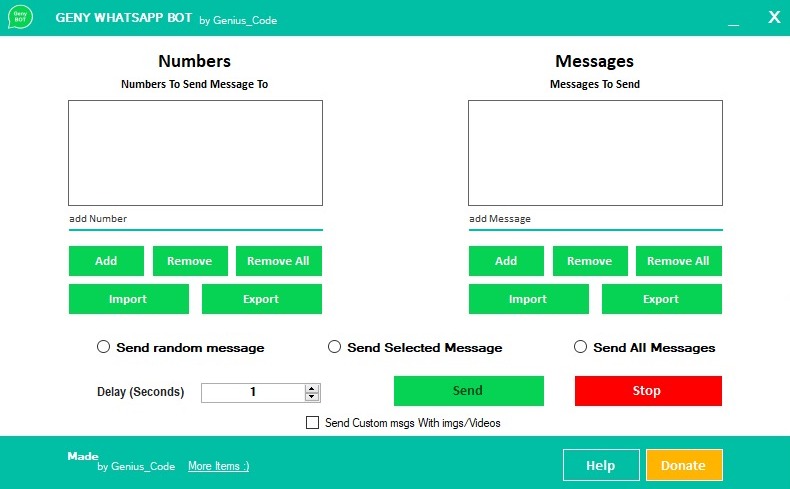Import numbers using Numbers Import button

pyautogui.click(x=128, y=299)
